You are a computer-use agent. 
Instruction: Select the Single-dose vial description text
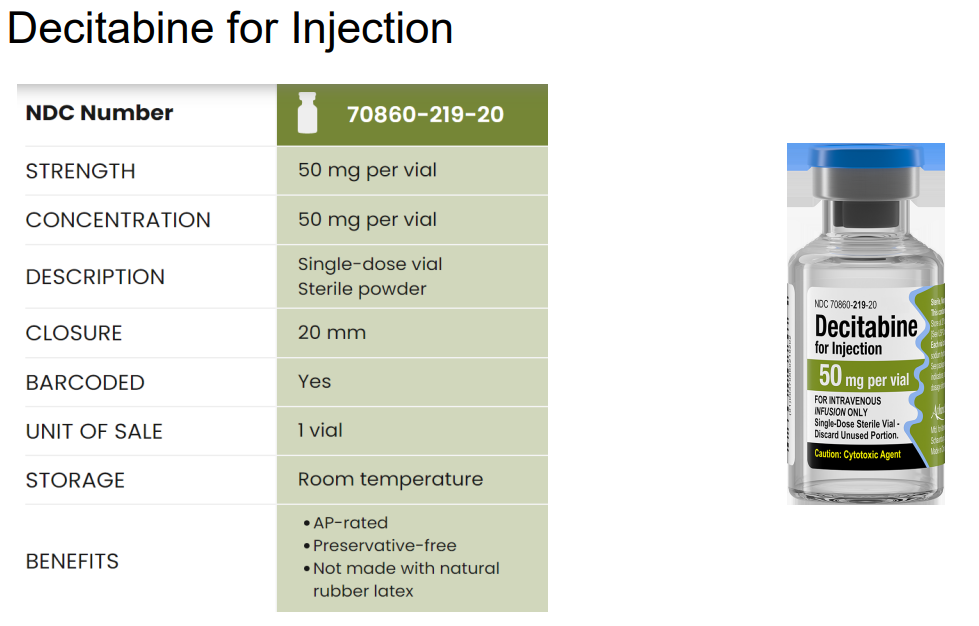pyautogui.click(x=370, y=265)
